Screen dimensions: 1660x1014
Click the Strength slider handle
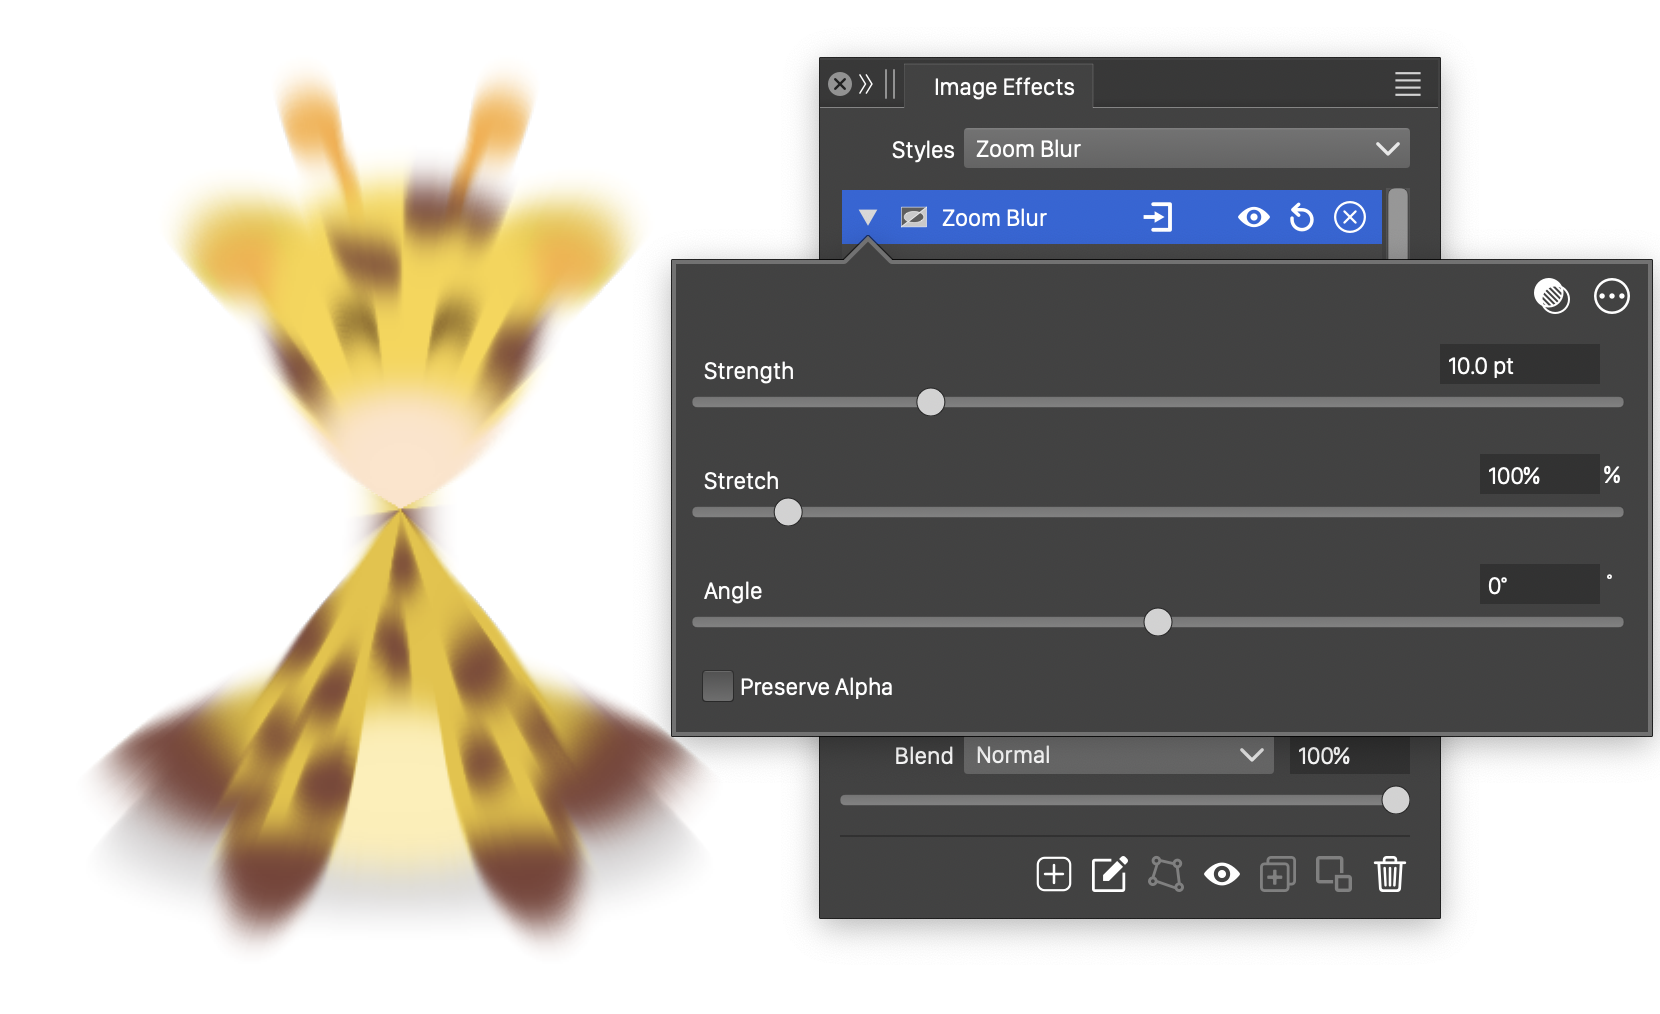pos(930,402)
